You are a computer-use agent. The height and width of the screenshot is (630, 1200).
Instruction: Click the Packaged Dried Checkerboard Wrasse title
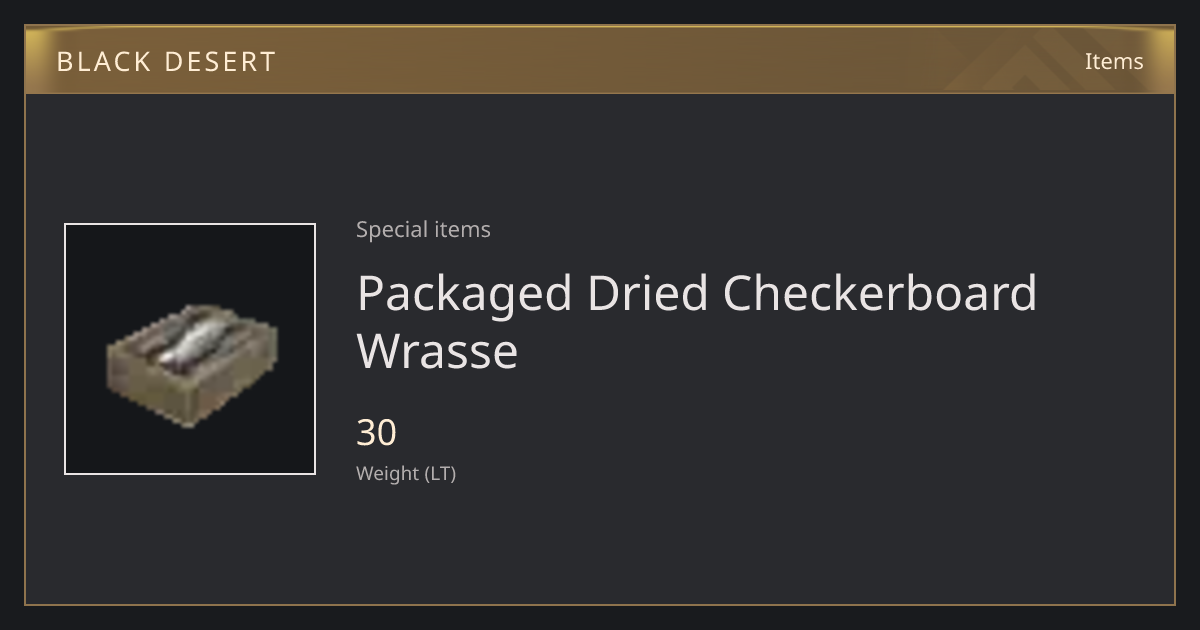point(697,321)
